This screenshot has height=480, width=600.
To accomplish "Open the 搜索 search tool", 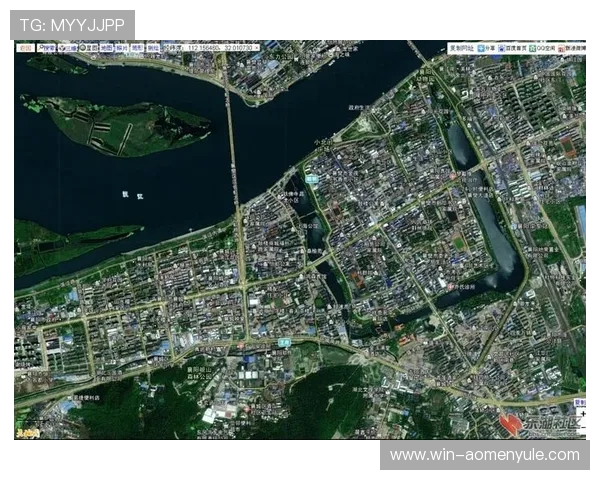I will tap(45, 47).
